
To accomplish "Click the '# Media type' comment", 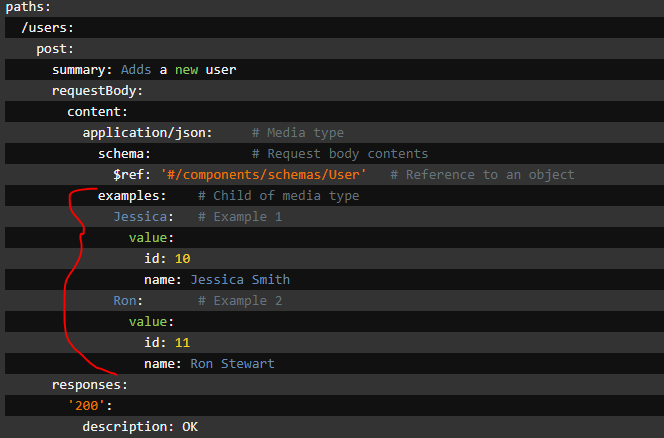I will pyautogui.click(x=298, y=133).
